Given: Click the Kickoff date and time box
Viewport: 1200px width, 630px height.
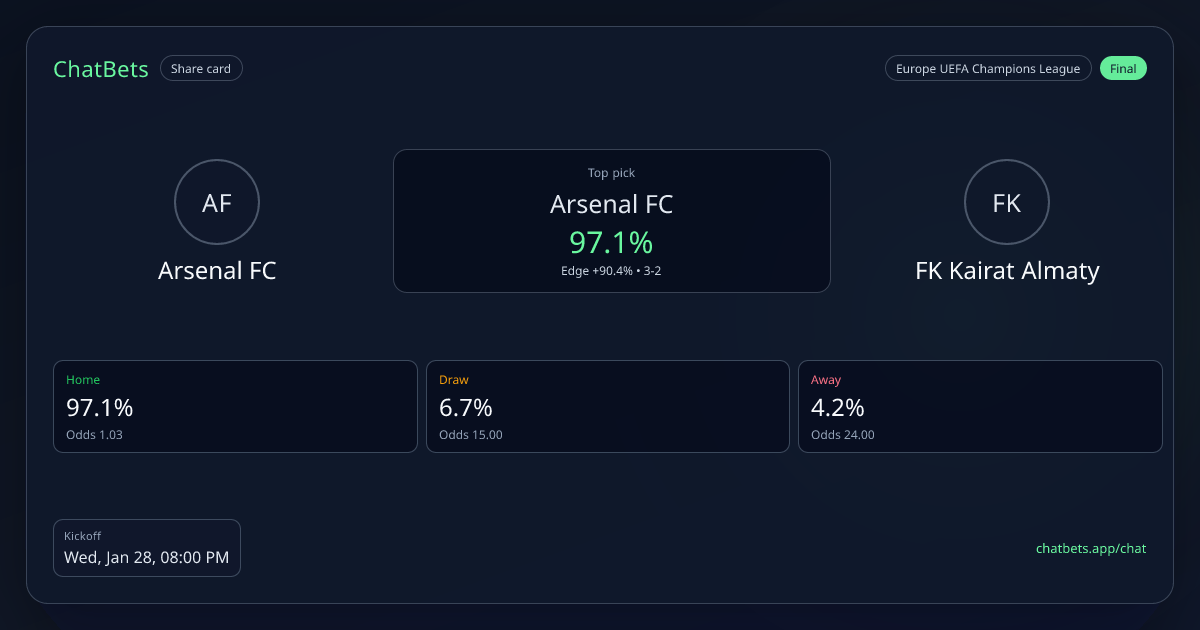Looking at the screenshot, I should point(147,548).
